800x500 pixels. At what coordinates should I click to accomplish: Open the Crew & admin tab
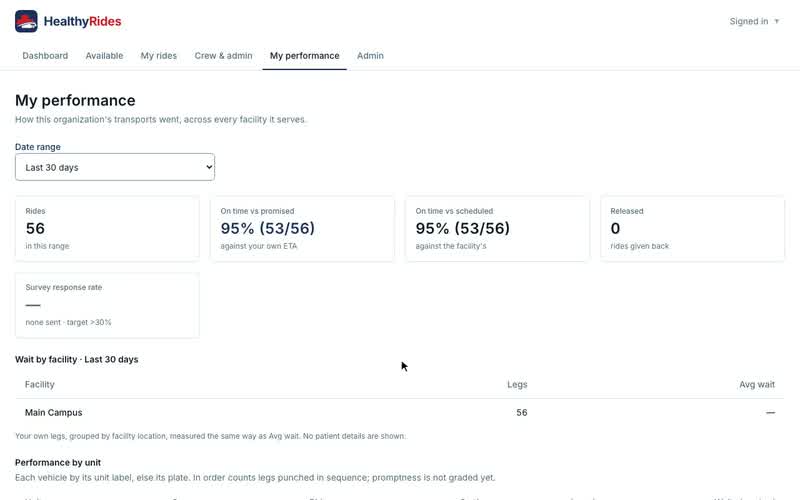pos(223,56)
